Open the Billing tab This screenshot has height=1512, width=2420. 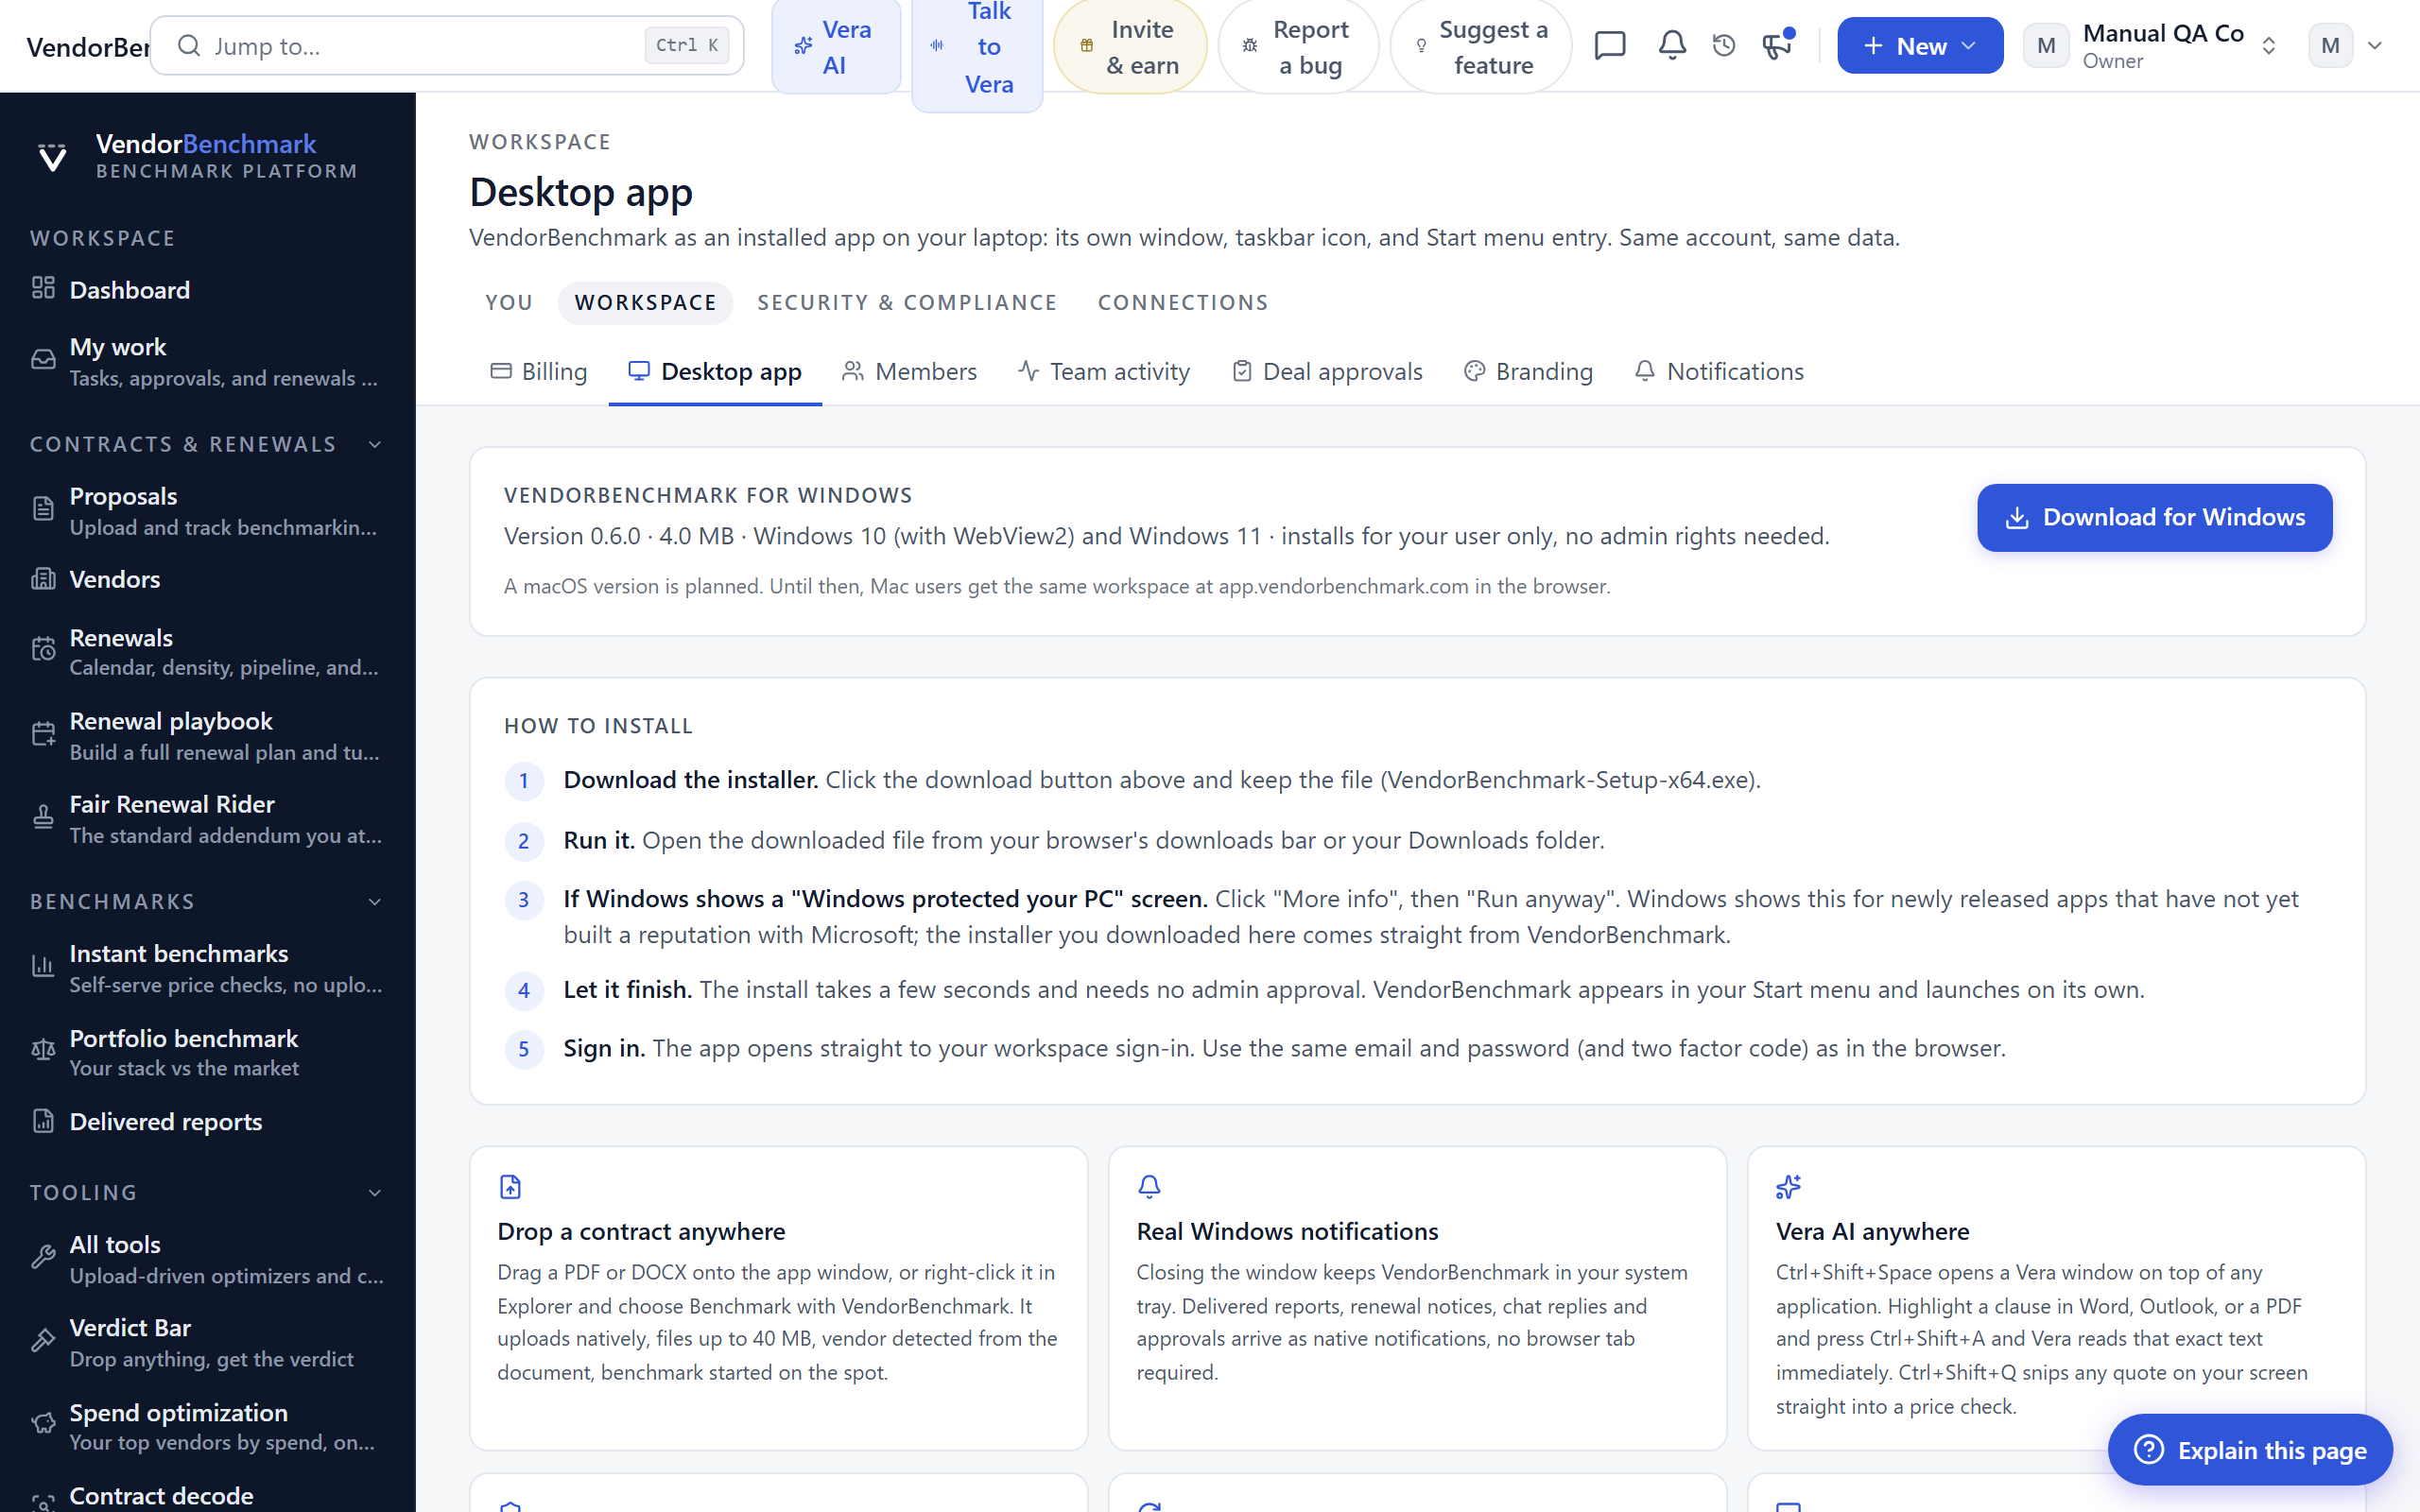click(x=539, y=372)
